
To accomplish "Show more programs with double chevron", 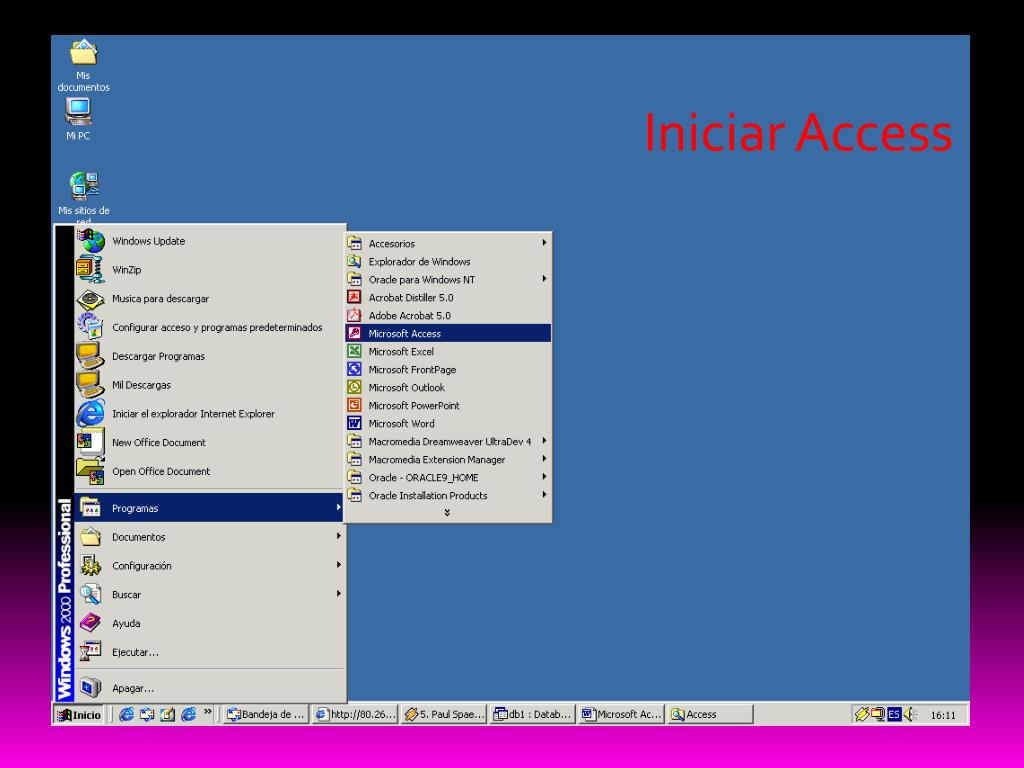I will (x=447, y=513).
